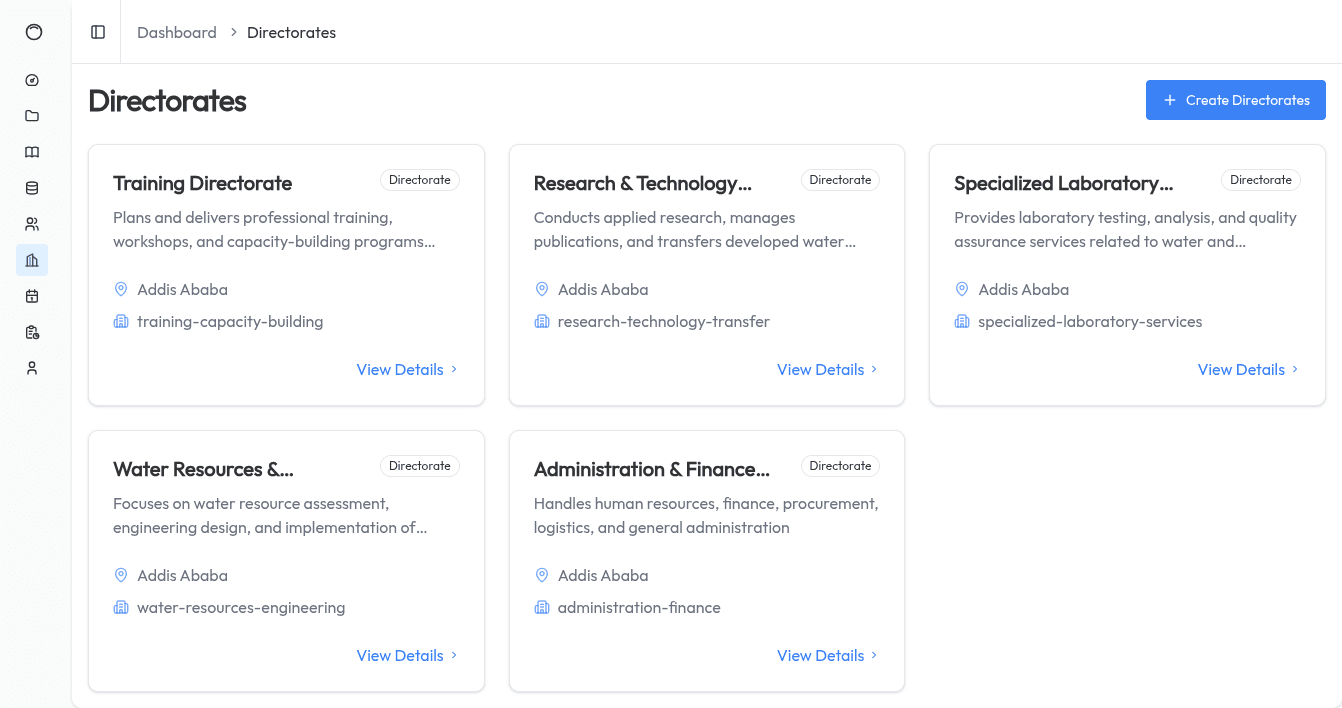Select Directorates in the breadcrumb trail

[x=291, y=32]
